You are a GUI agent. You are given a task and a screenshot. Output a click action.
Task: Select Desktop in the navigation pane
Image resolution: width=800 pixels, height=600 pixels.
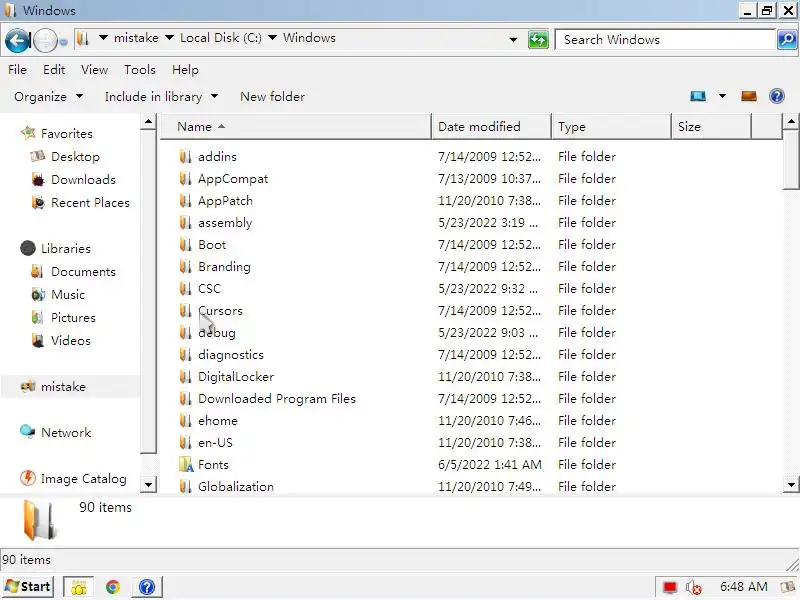coord(75,157)
